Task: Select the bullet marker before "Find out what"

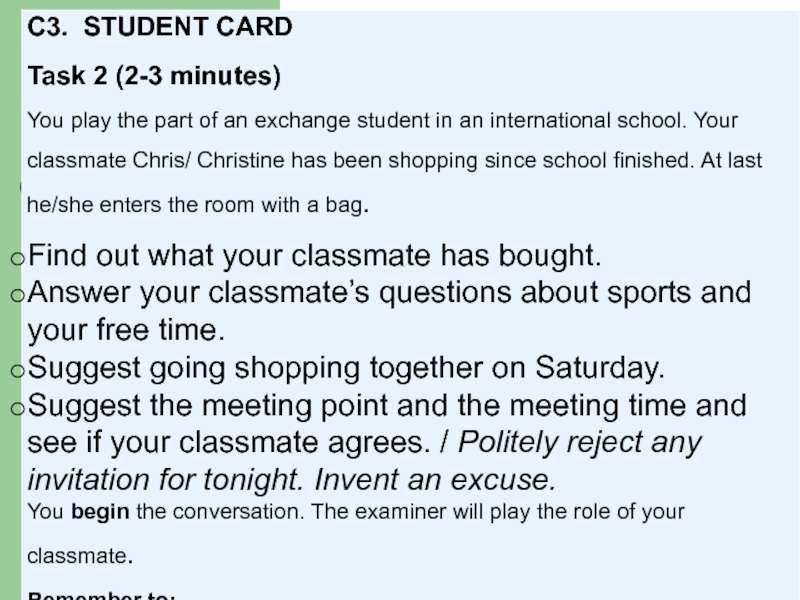Action: point(18,258)
